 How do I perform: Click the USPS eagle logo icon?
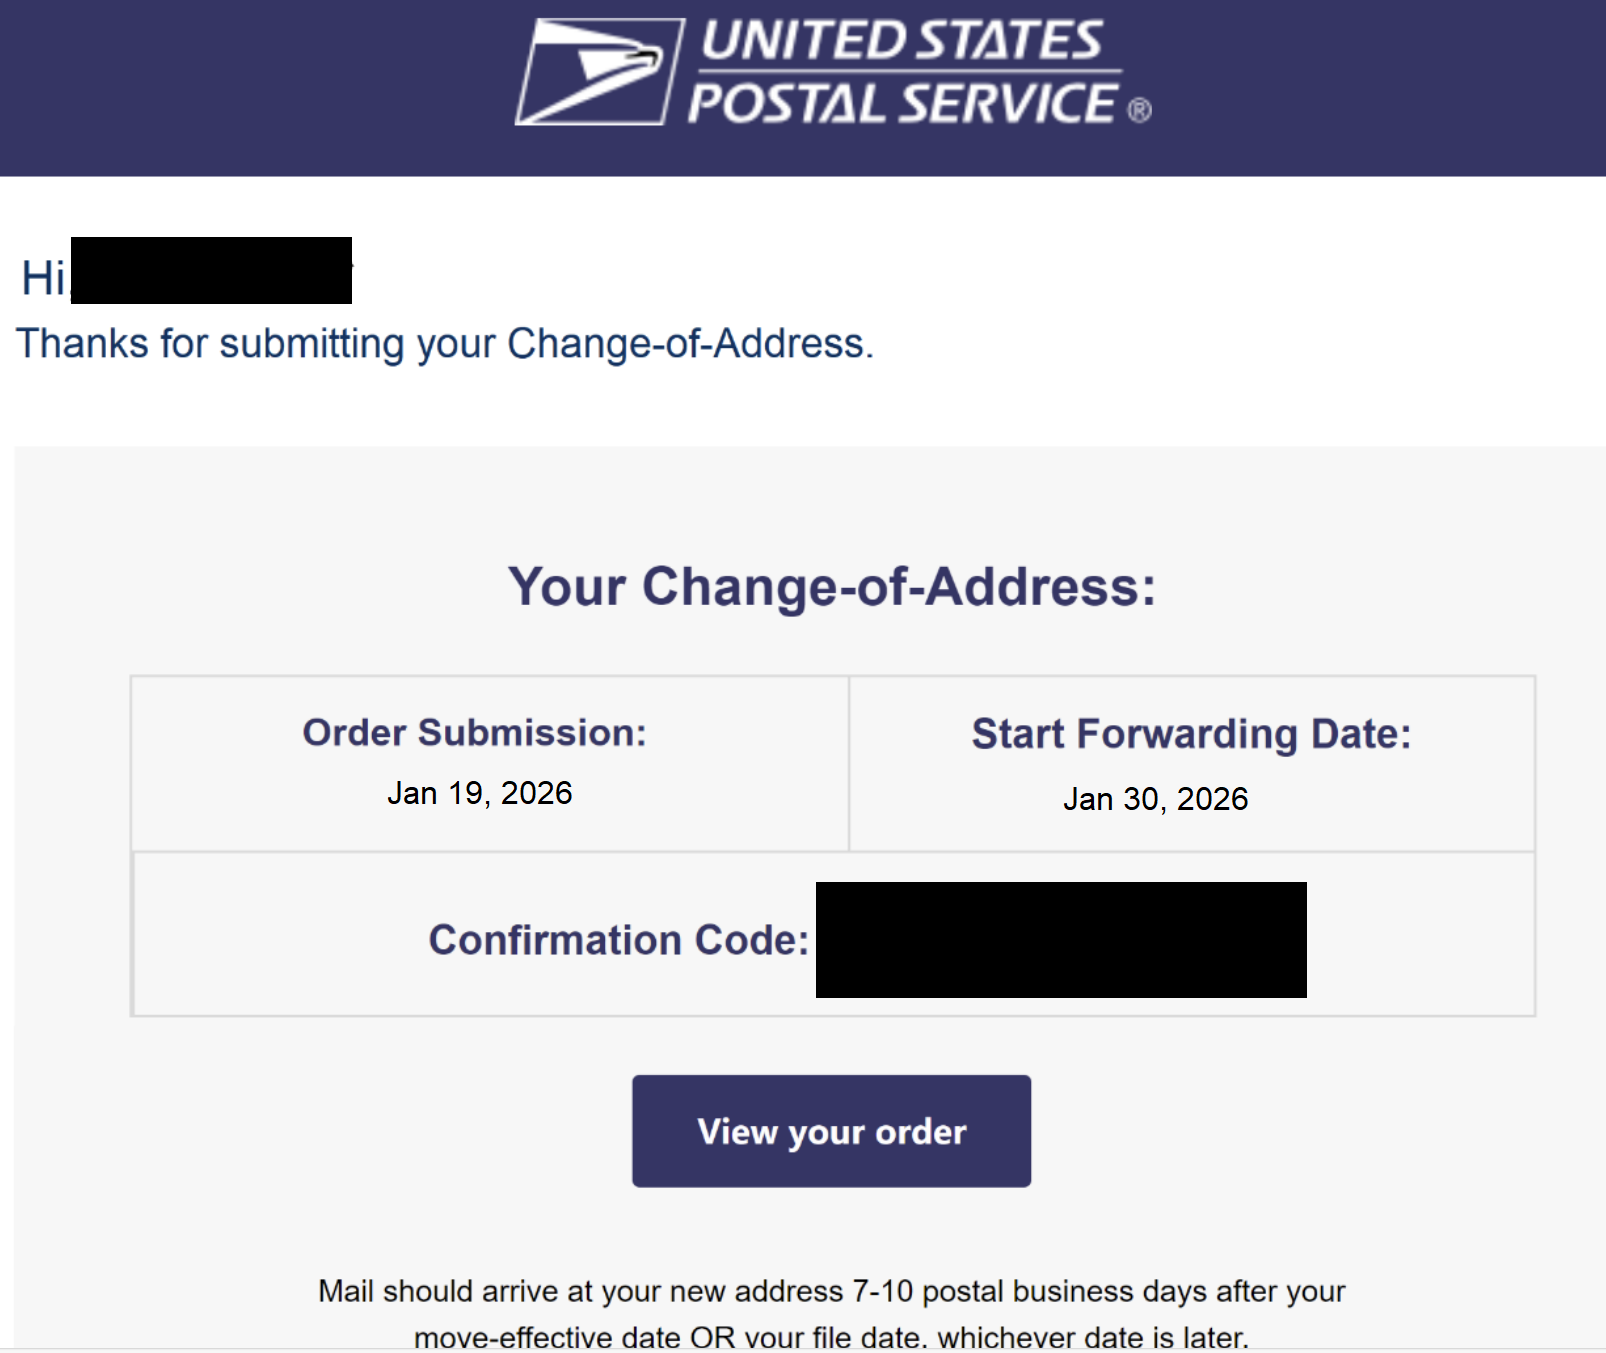[x=598, y=72]
